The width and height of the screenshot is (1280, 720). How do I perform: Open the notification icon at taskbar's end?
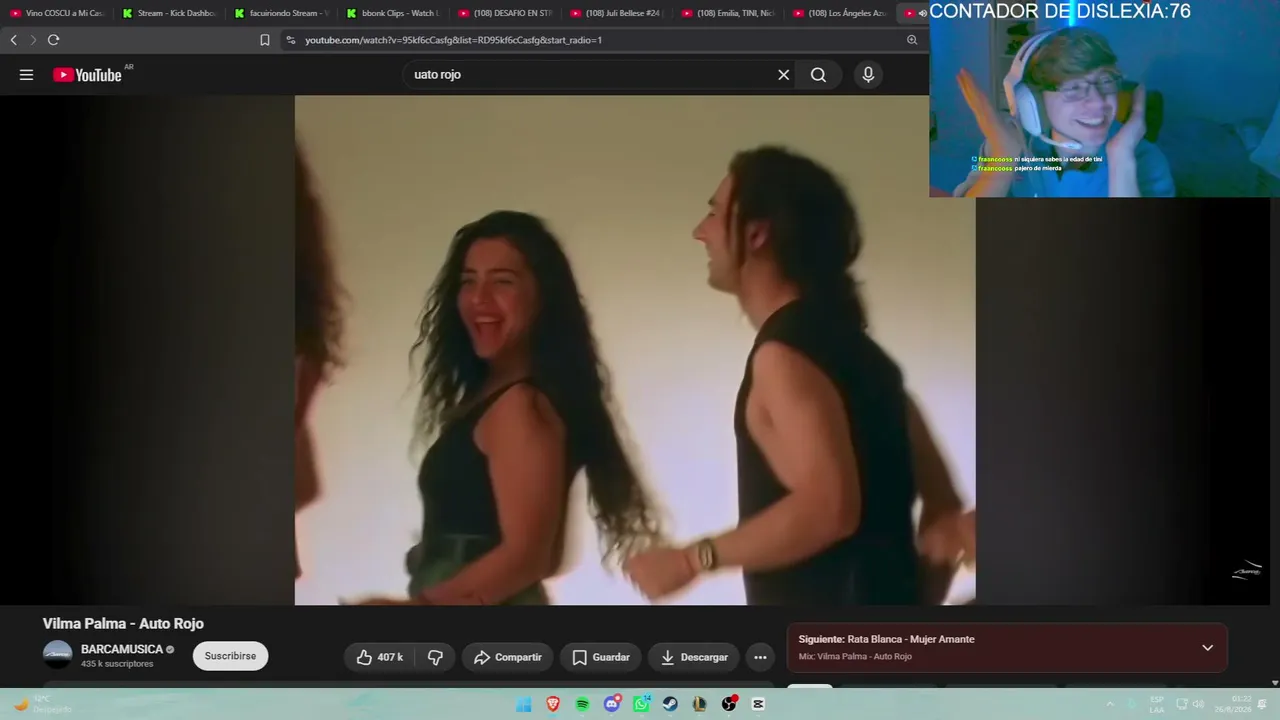(1263, 704)
